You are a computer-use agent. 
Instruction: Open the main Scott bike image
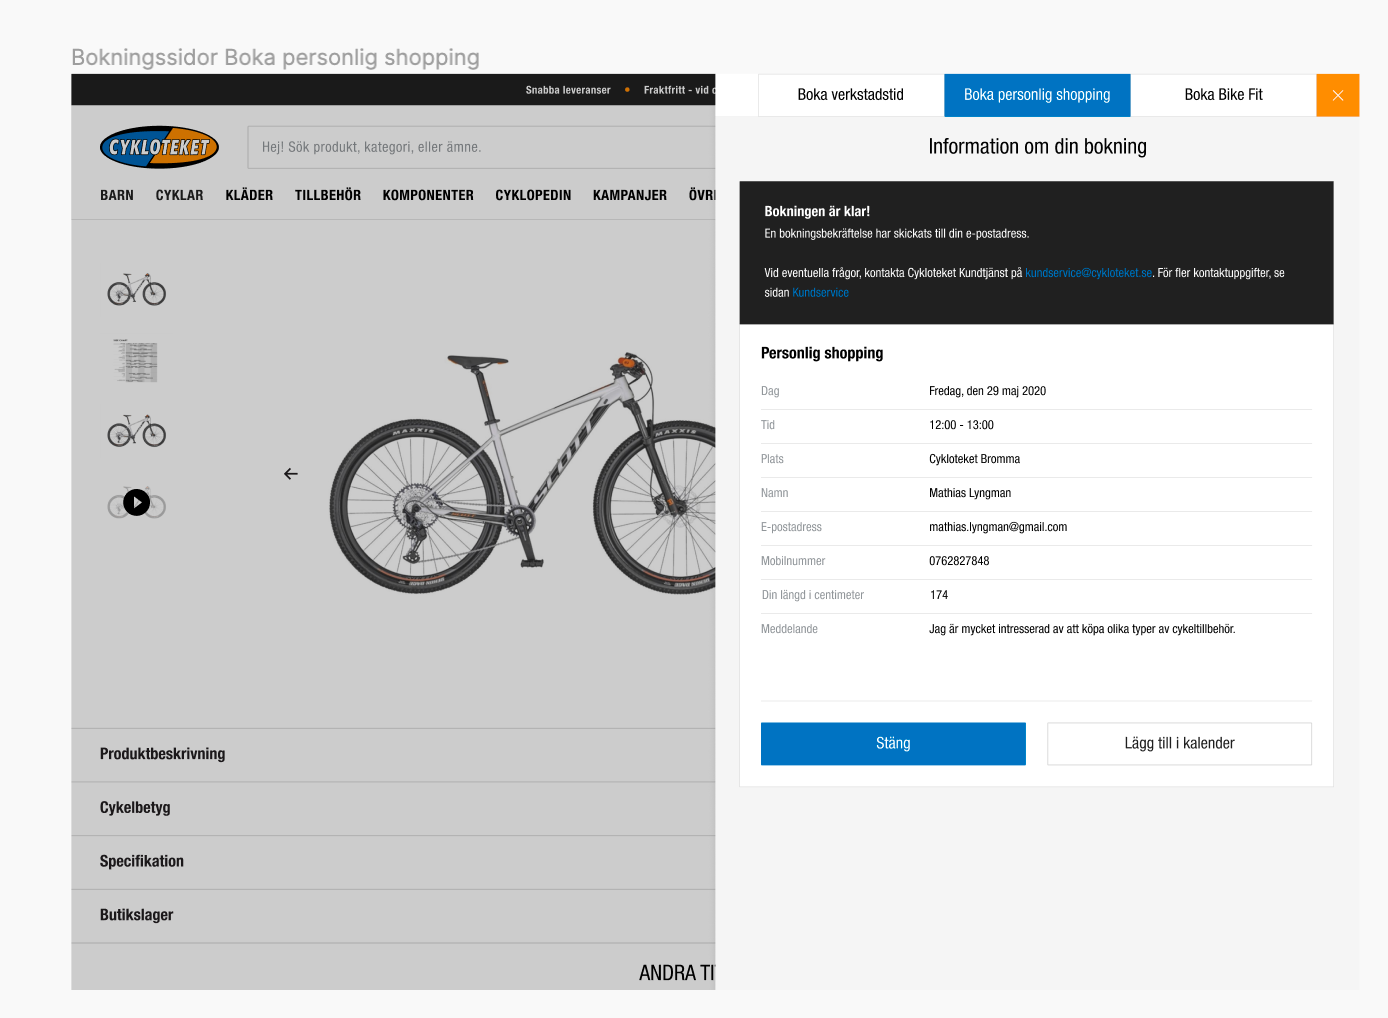(523, 473)
